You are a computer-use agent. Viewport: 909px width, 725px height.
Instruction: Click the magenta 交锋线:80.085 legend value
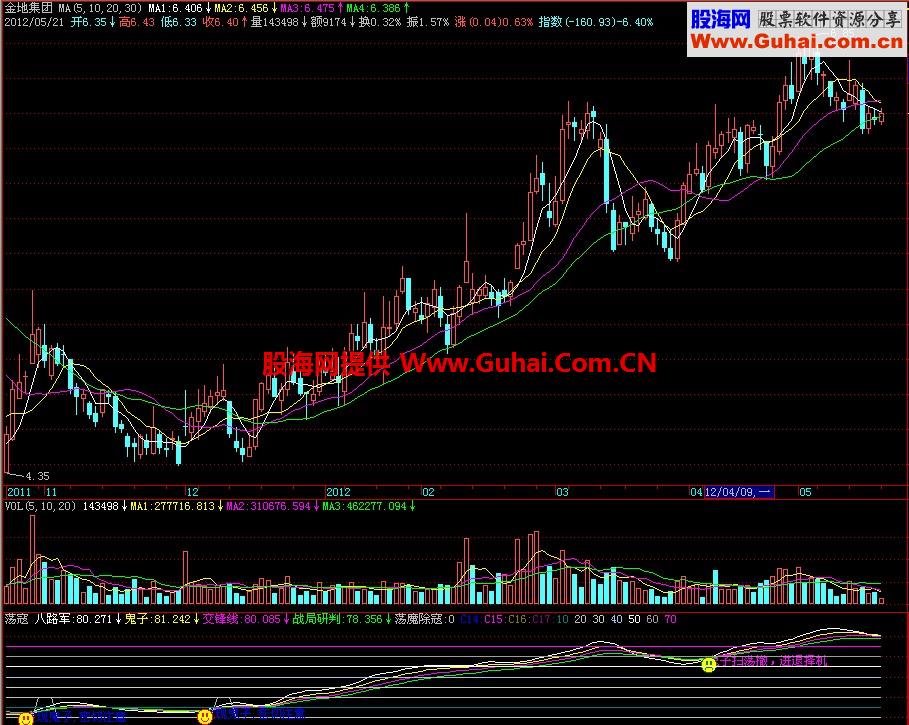coord(241,620)
